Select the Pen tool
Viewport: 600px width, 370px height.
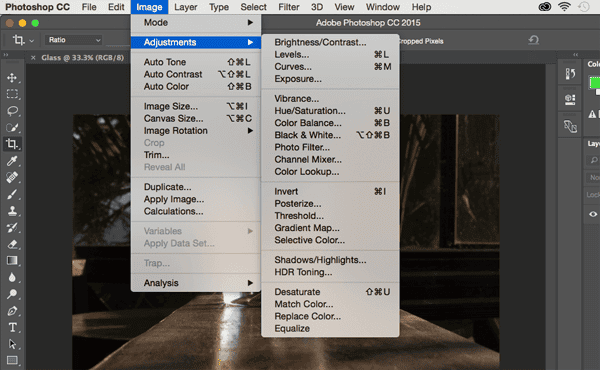pos(12,311)
